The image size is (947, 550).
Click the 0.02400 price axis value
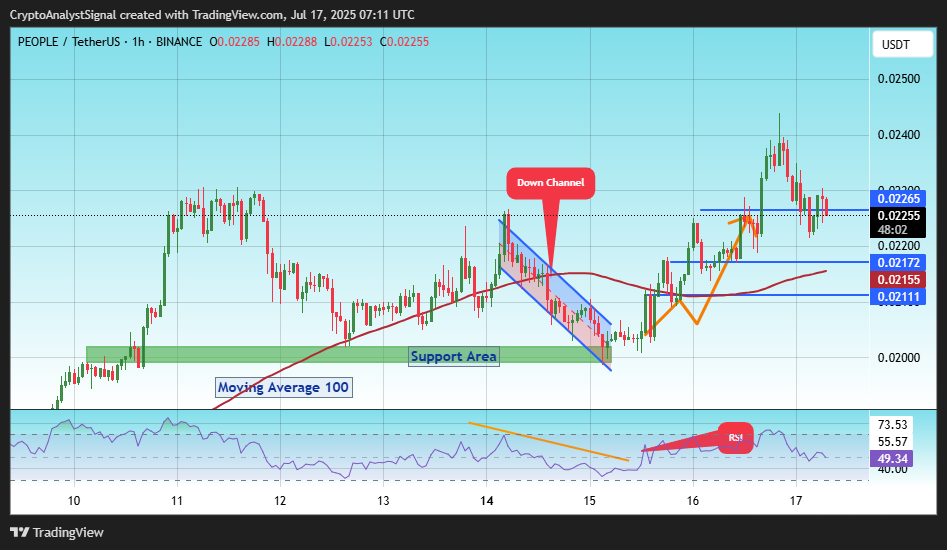tap(899, 135)
